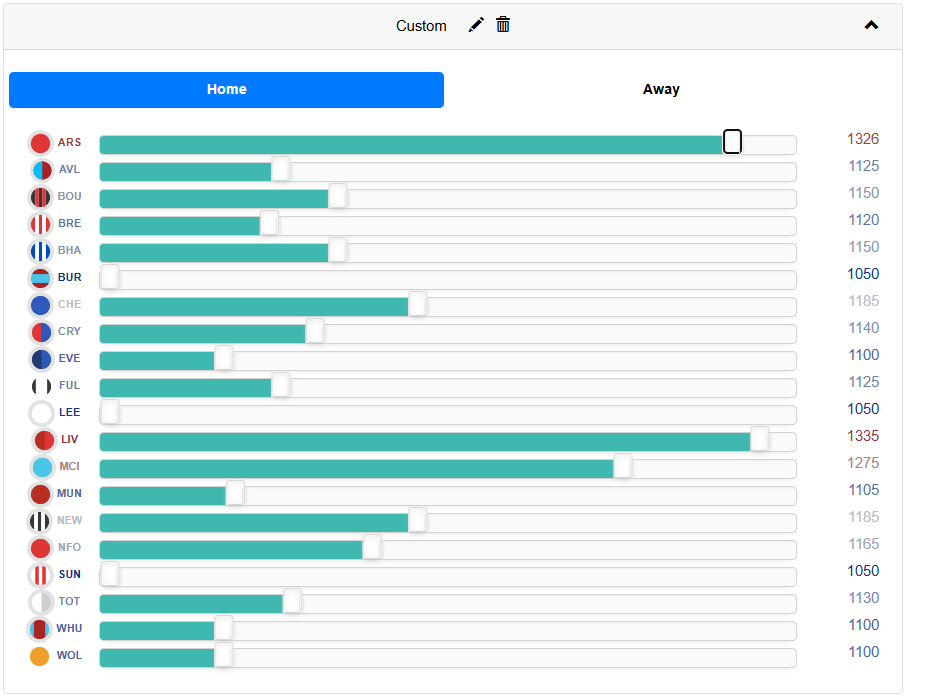Click the BOU team badge icon
The height and width of the screenshot is (699, 927).
40,197
